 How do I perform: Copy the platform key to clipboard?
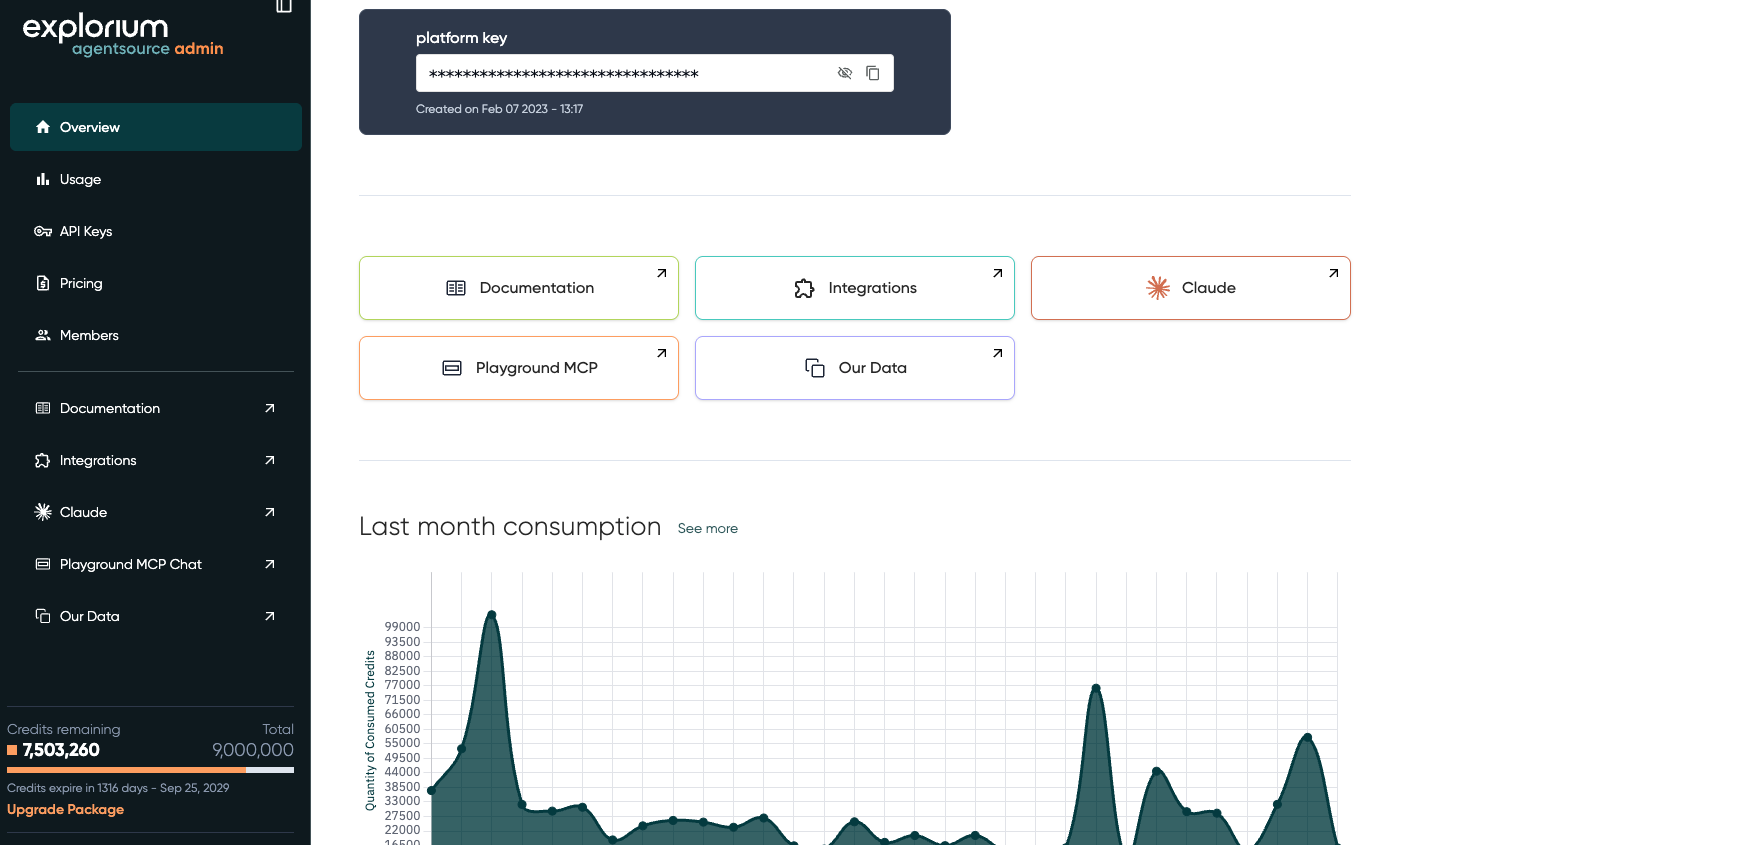tap(873, 73)
